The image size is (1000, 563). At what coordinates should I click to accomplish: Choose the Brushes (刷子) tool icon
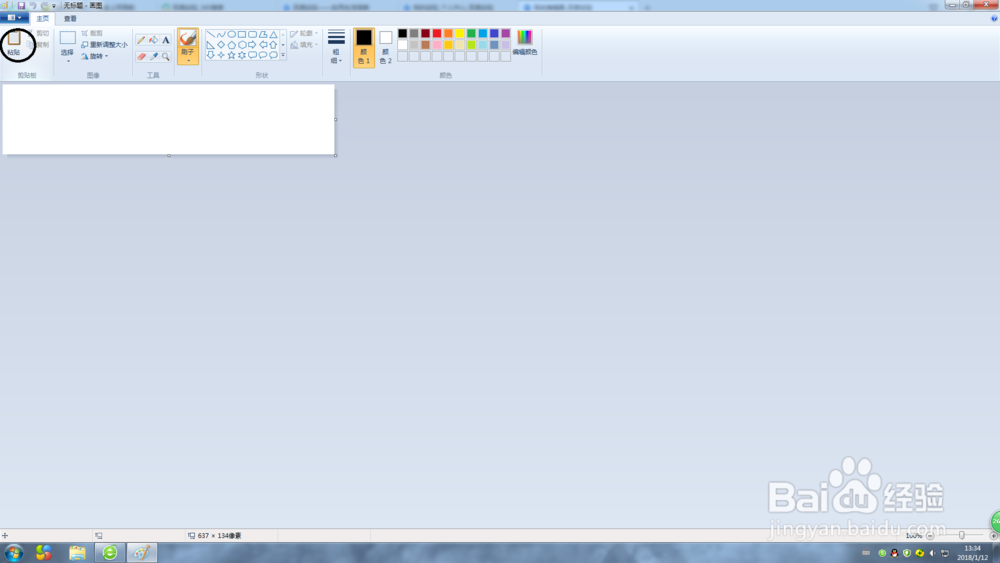[x=188, y=39]
